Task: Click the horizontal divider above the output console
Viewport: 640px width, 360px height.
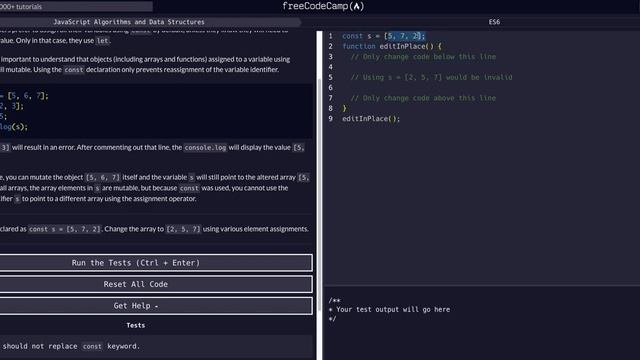Action: tap(482, 285)
